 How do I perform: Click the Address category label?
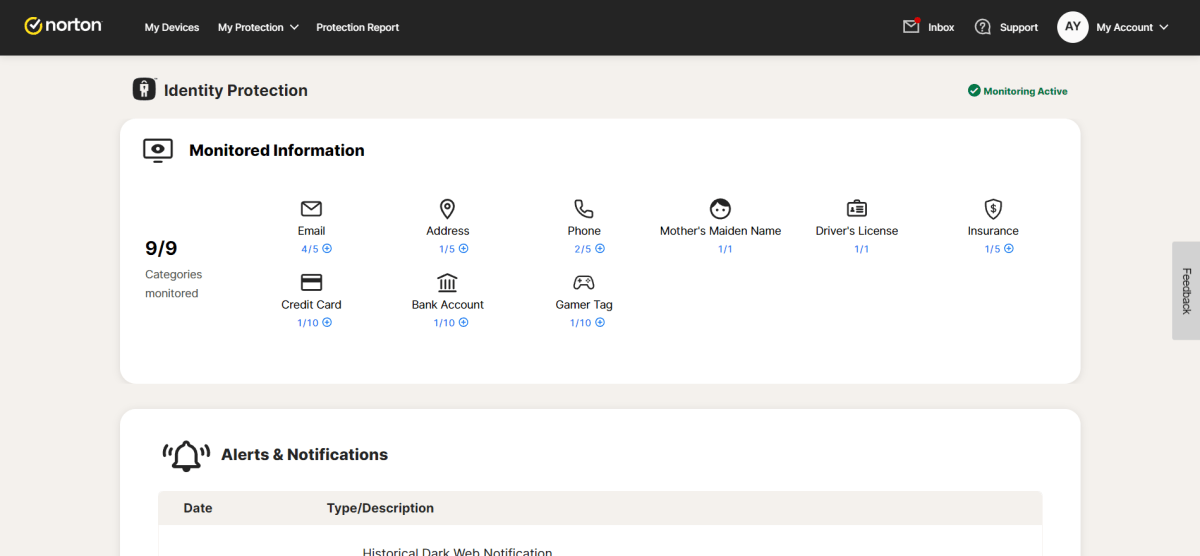point(448,231)
